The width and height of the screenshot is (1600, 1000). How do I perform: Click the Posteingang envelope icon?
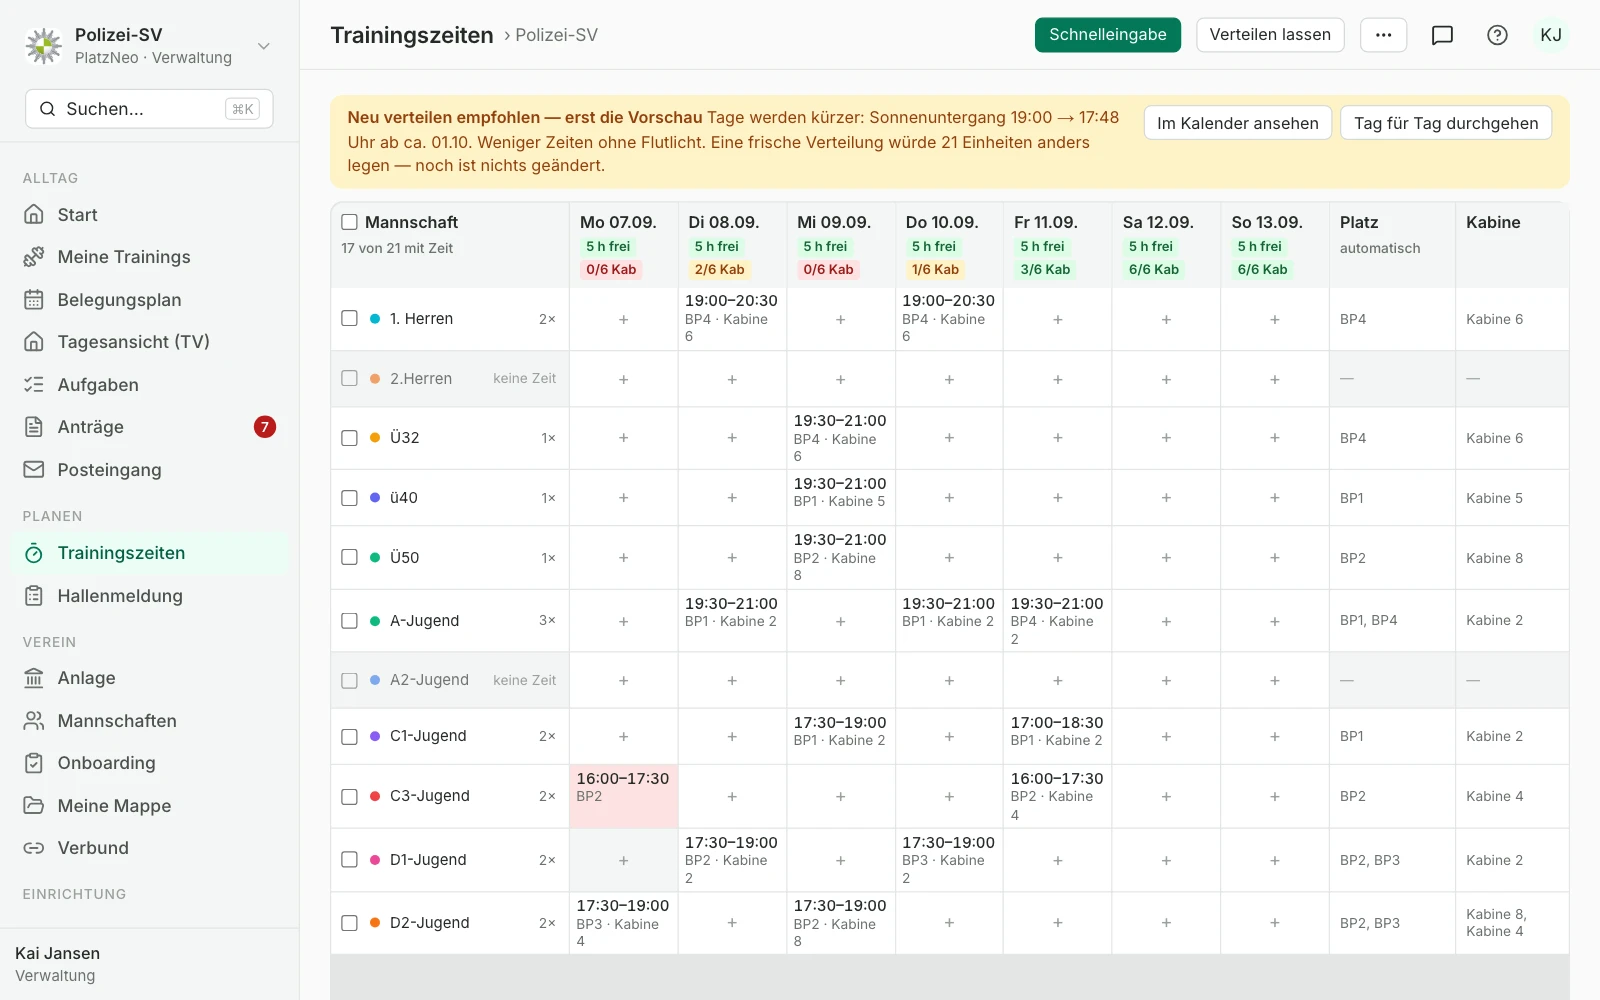point(34,470)
